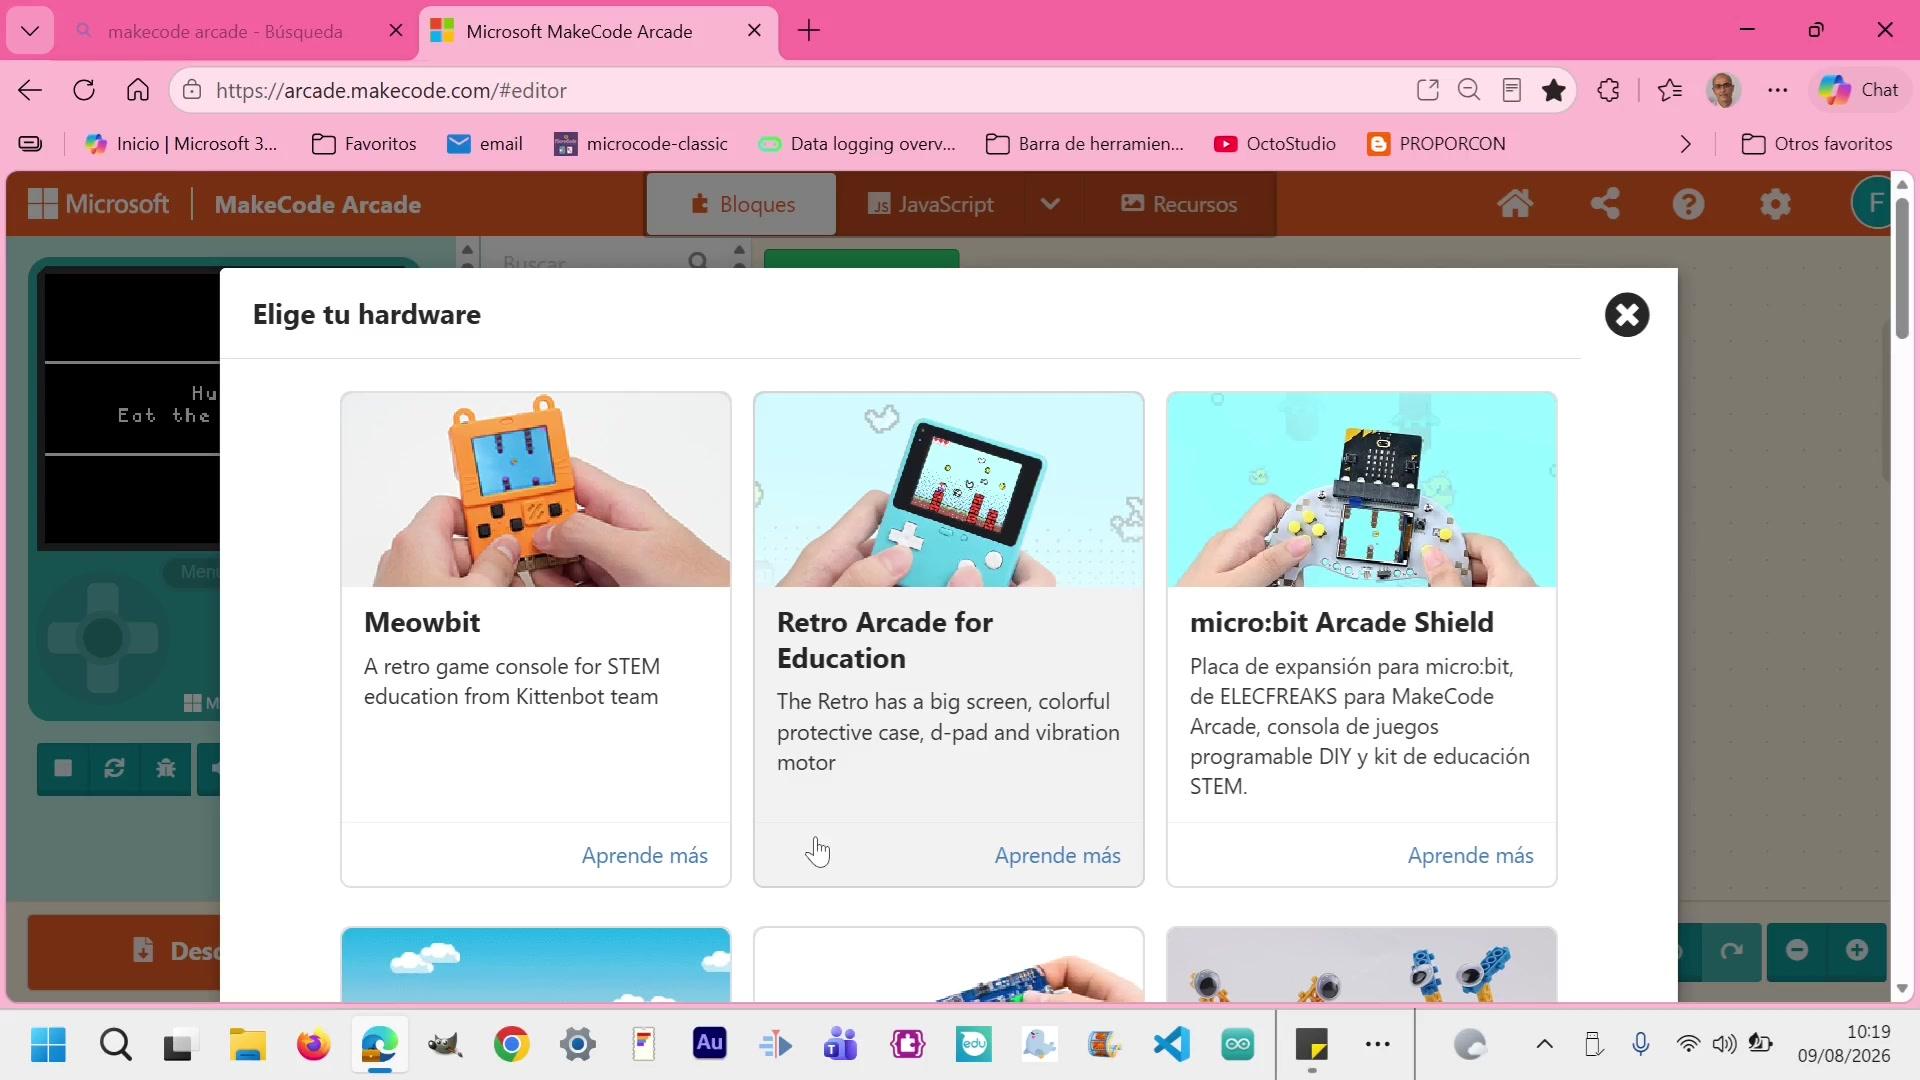The image size is (1920, 1080).
Task: Open browser extensions puzzle icon
Action: tap(1608, 90)
